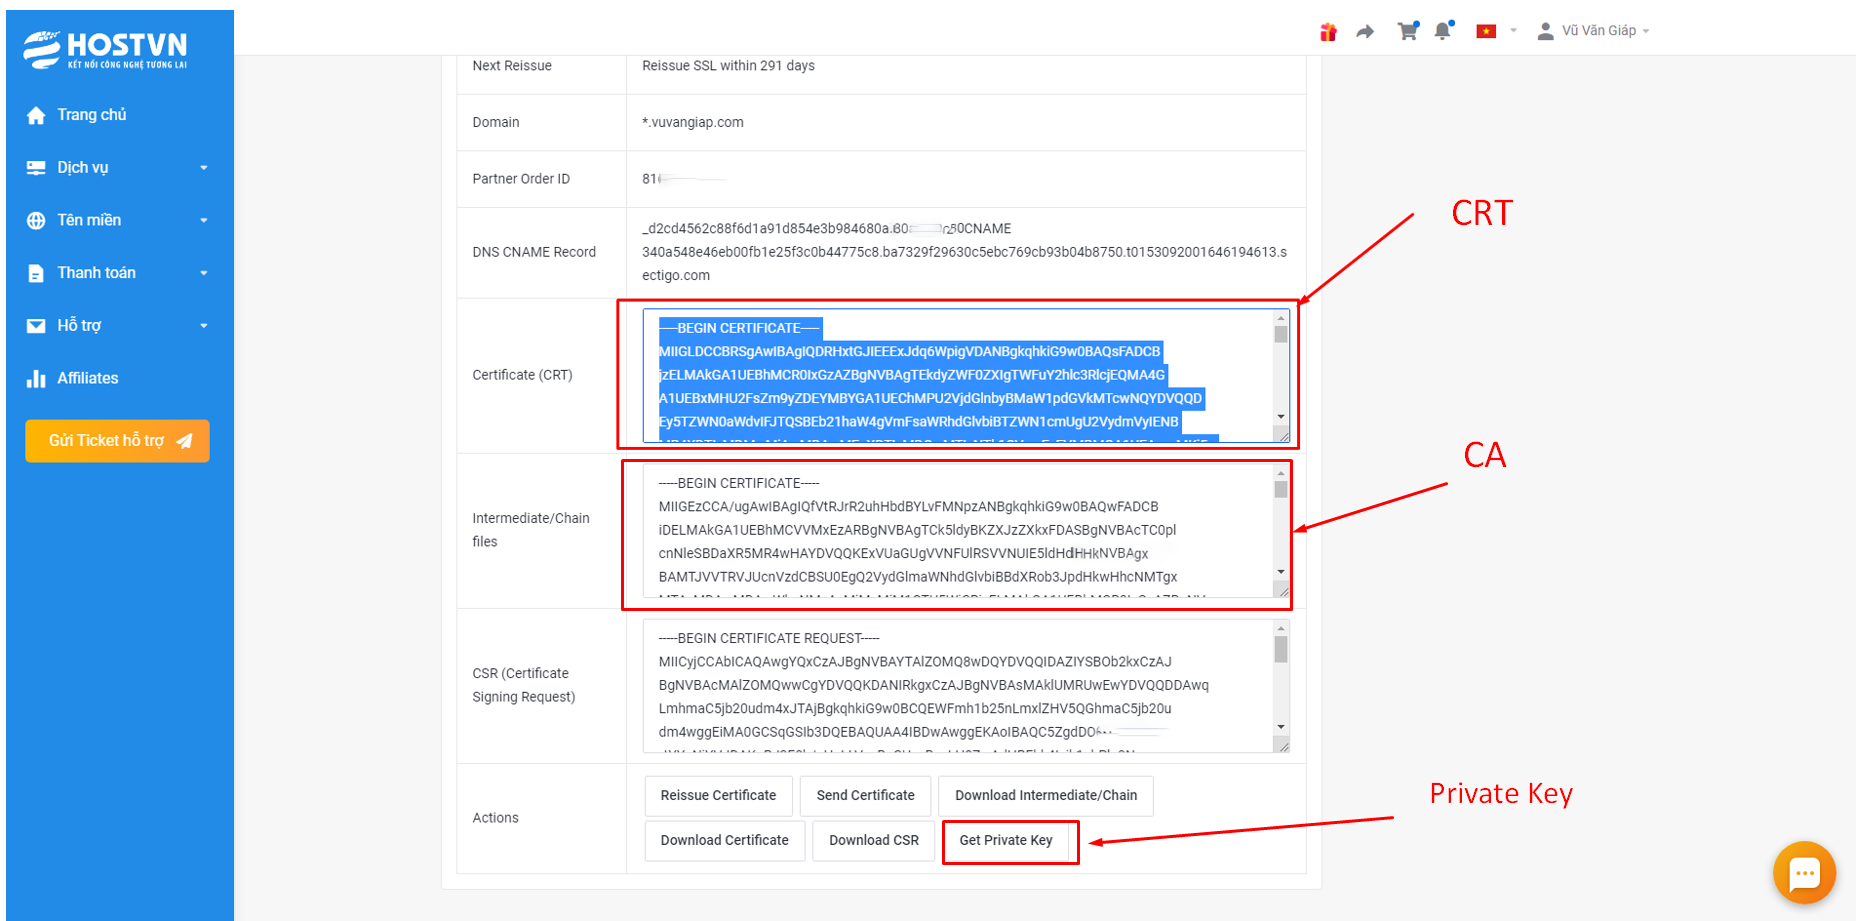Open the live chat bubble widget
The width and height of the screenshot is (1870, 921).
point(1804,873)
